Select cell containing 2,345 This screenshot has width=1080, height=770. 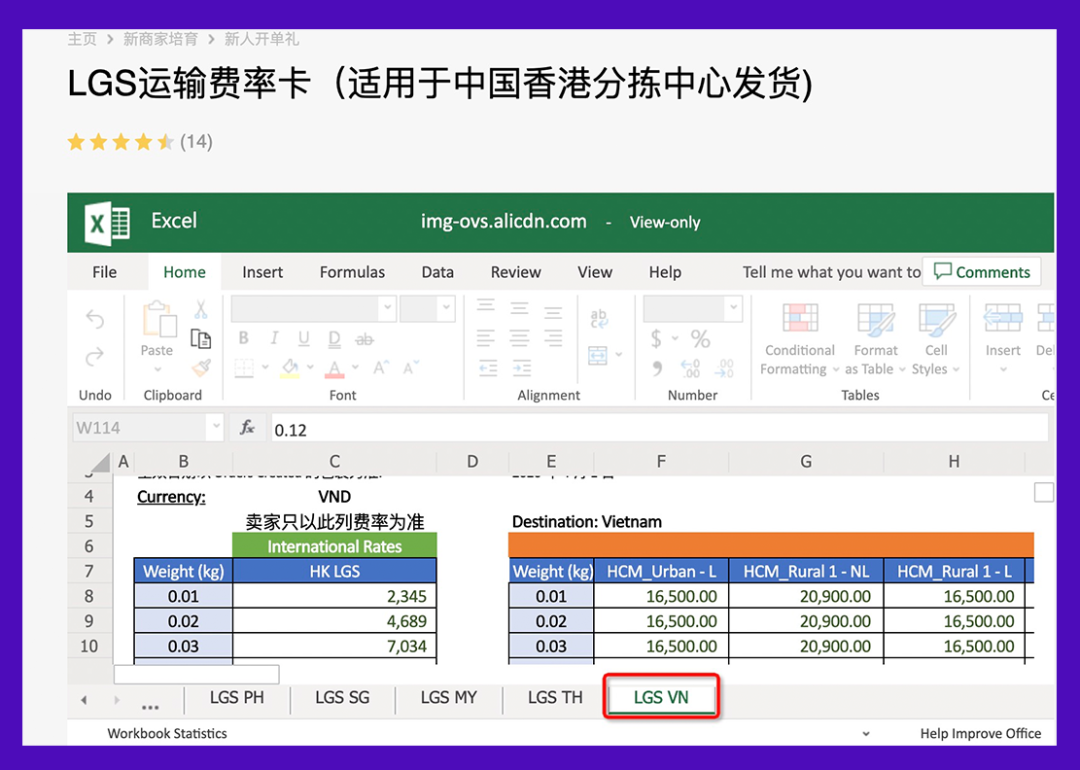pyautogui.click(x=335, y=596)
